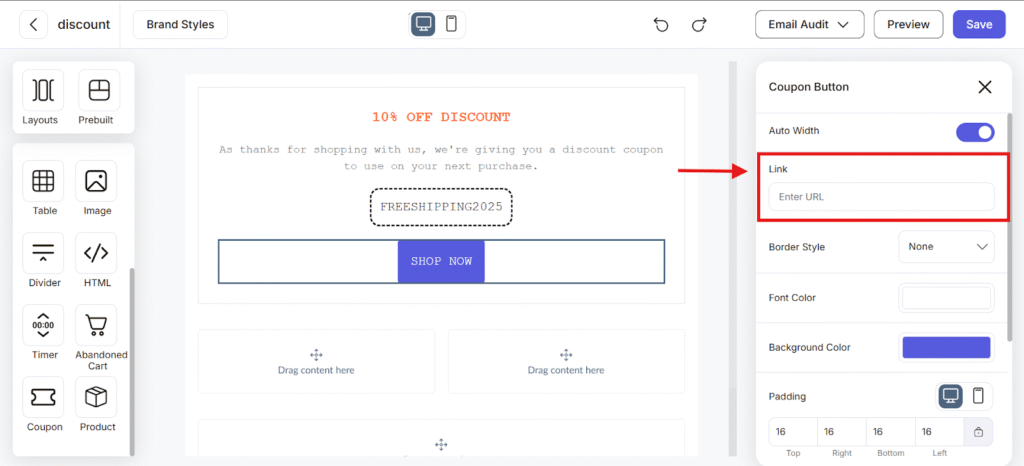Image resolution: width=1024 pixels, height=466 pixels.
Task: Select the Layouts block icon
Action: [x=43, y=90]
